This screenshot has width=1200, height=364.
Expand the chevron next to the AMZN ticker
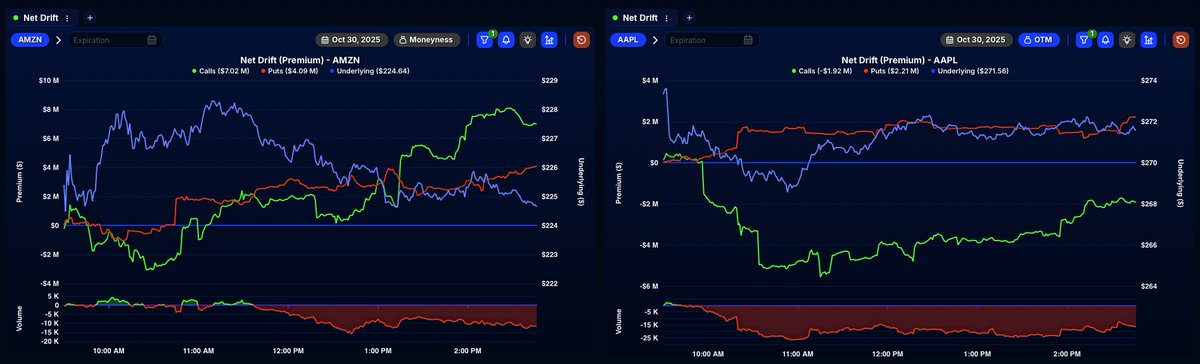click(x=58, y=40)
